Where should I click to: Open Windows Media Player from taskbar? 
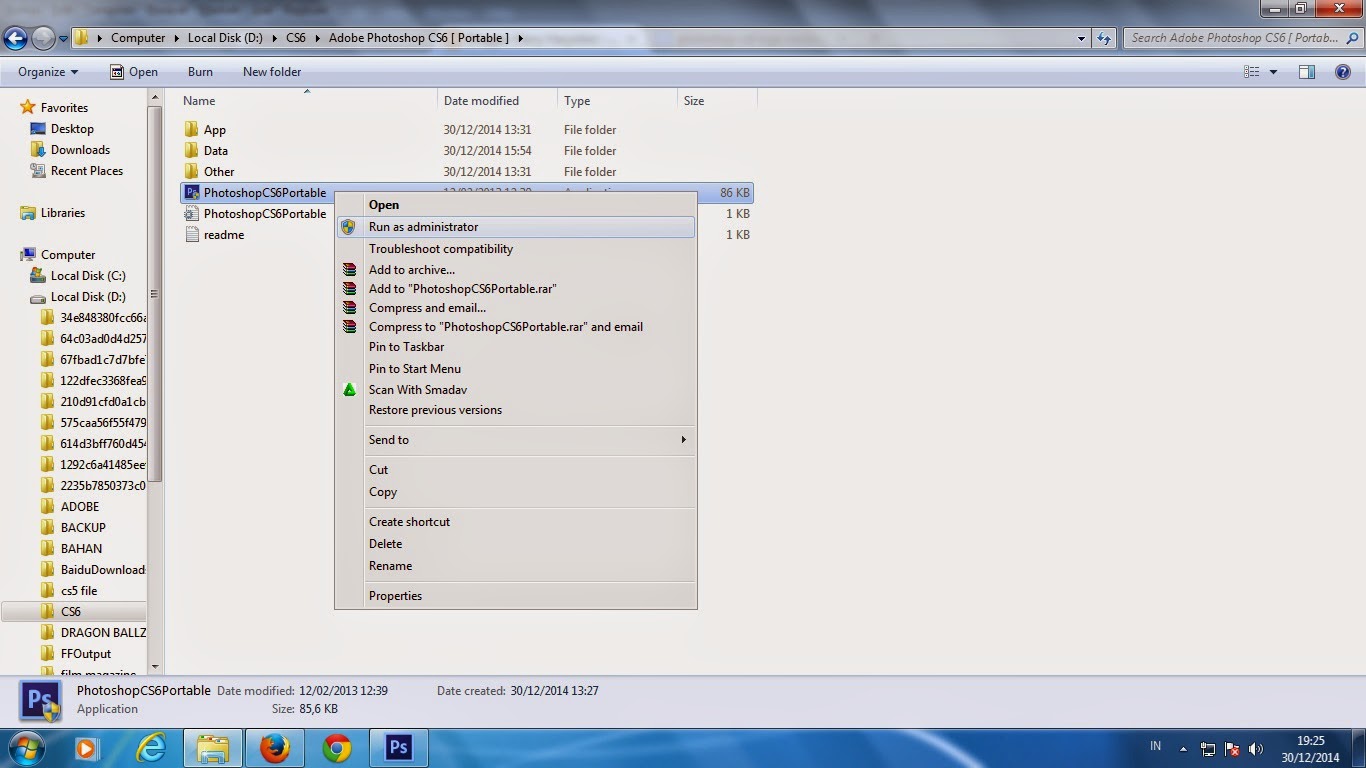click(87, 748)
